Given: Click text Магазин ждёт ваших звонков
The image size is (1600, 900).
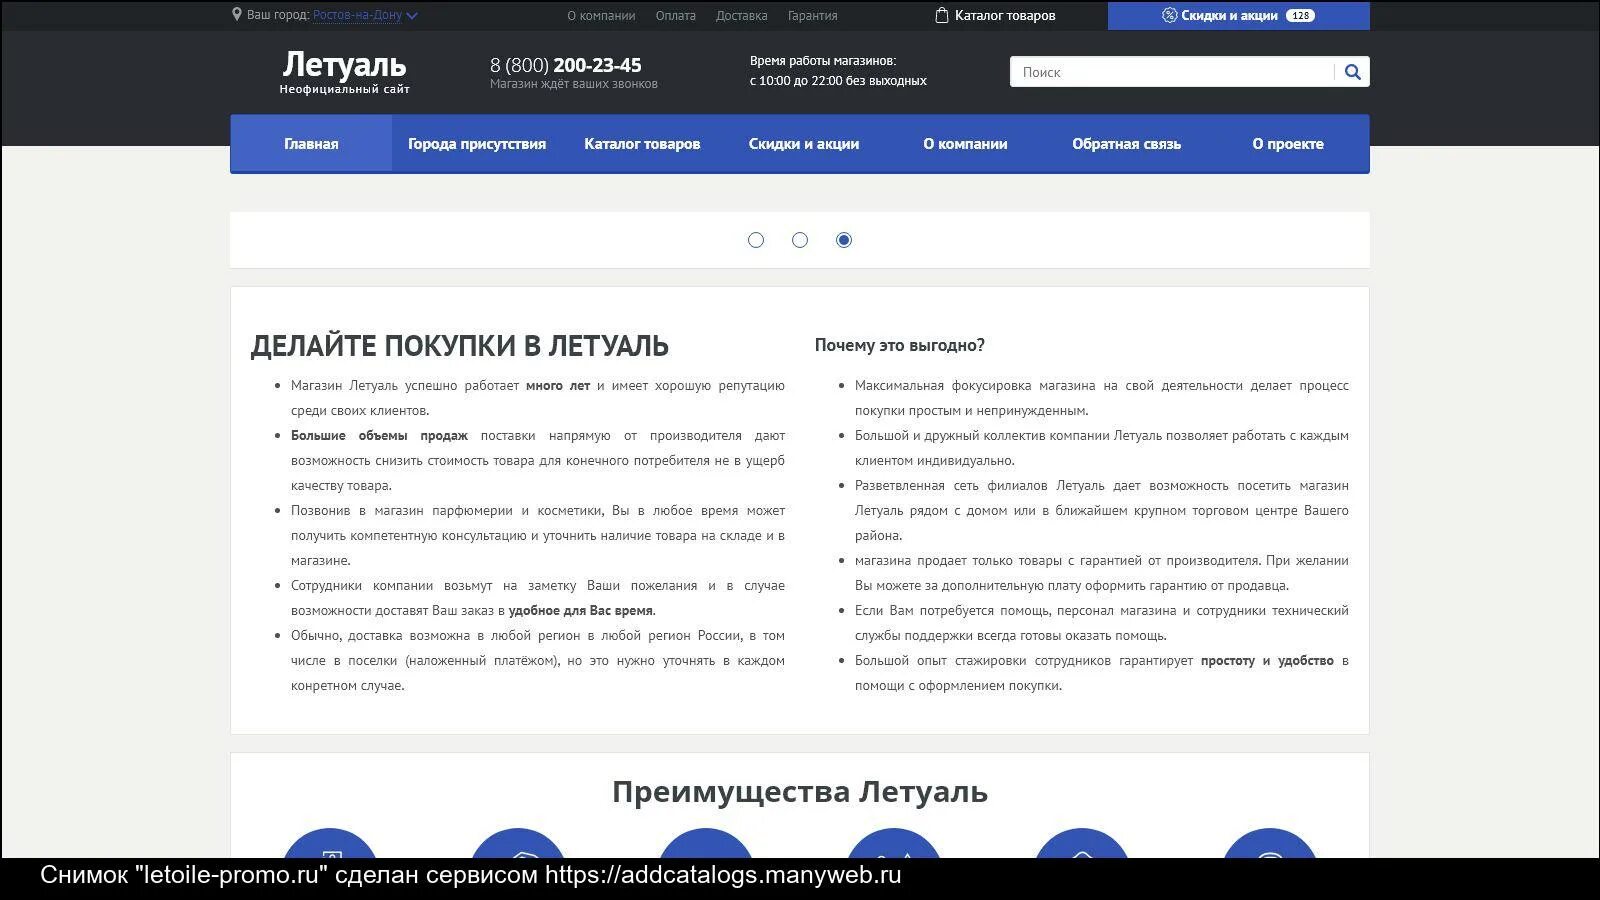Looking at the screenshot, I should pos(574,84).
